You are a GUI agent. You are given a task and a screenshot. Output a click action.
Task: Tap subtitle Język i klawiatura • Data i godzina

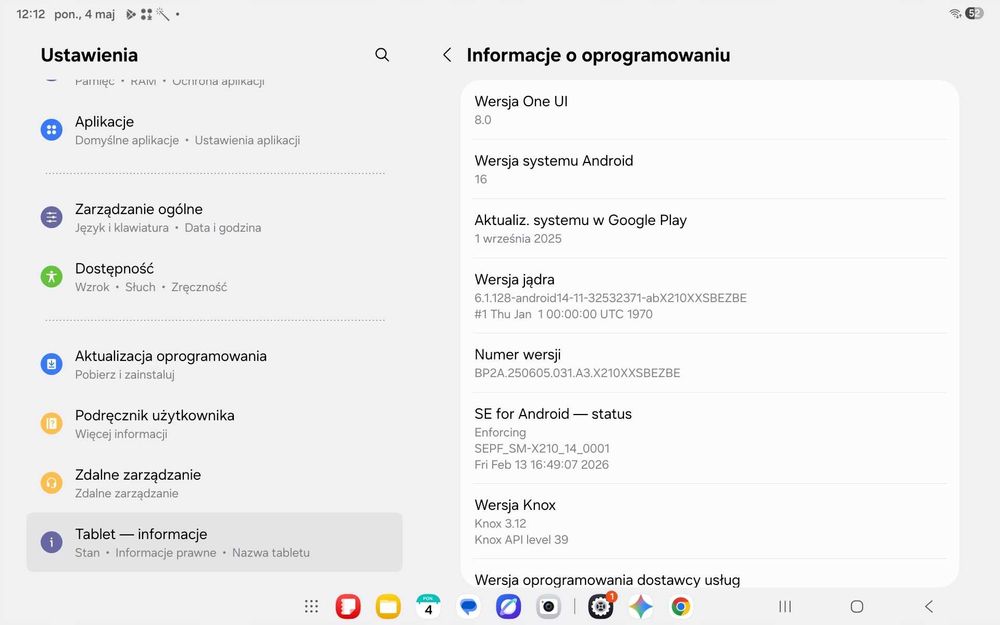[x=168, y=228]
